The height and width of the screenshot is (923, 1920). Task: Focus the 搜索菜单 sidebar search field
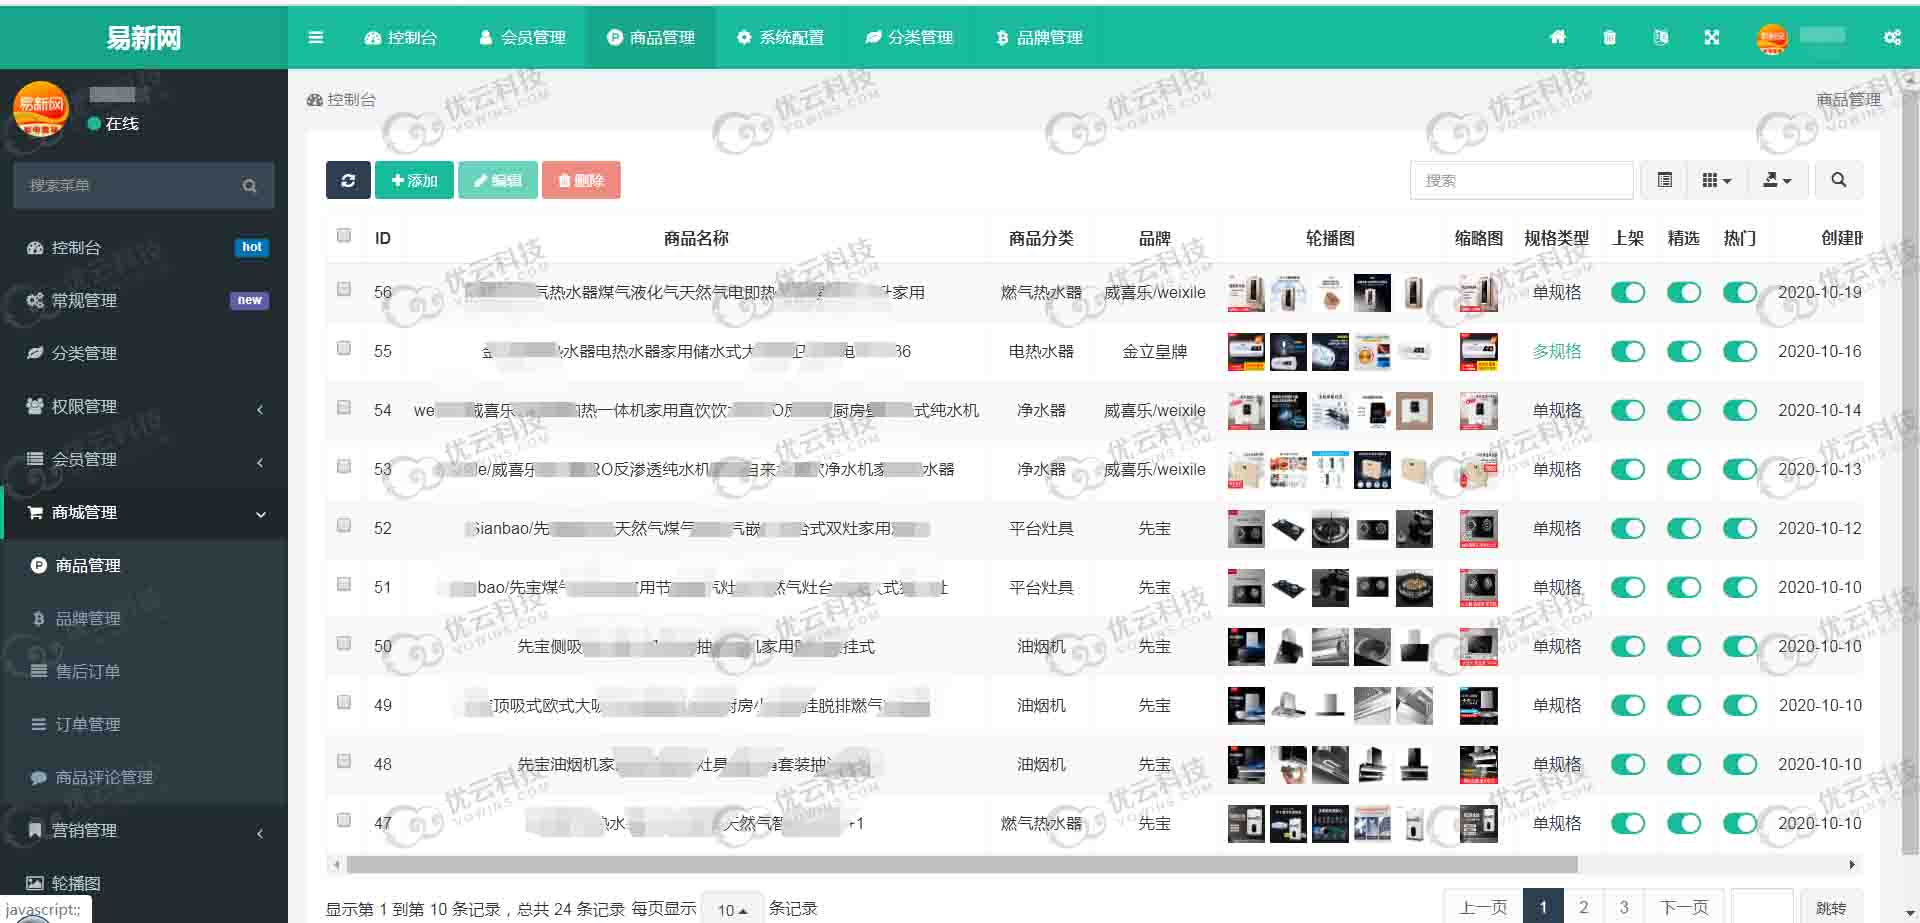pos(126,186)
